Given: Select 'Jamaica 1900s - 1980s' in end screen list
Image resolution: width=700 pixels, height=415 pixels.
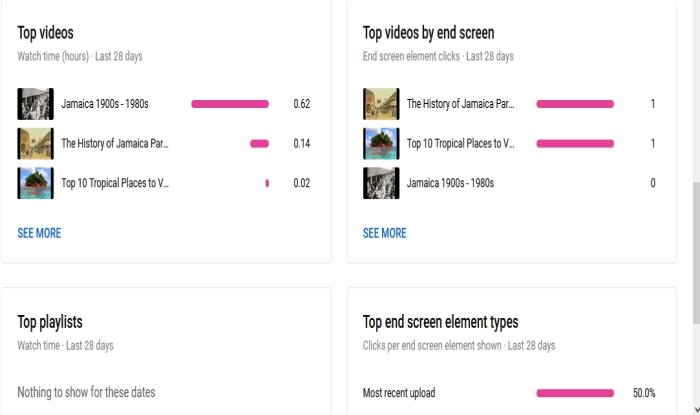Looking at the screenshot, I should (450, 184).
